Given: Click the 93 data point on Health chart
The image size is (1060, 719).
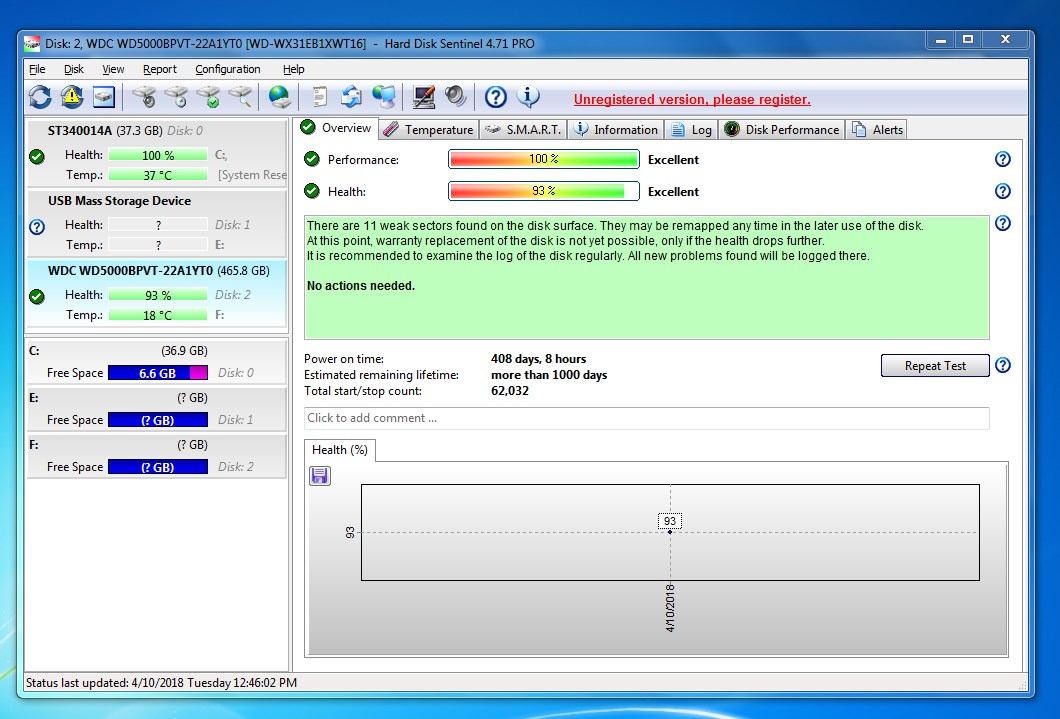Looking at the screenshot, I should (x=670, y=532).
